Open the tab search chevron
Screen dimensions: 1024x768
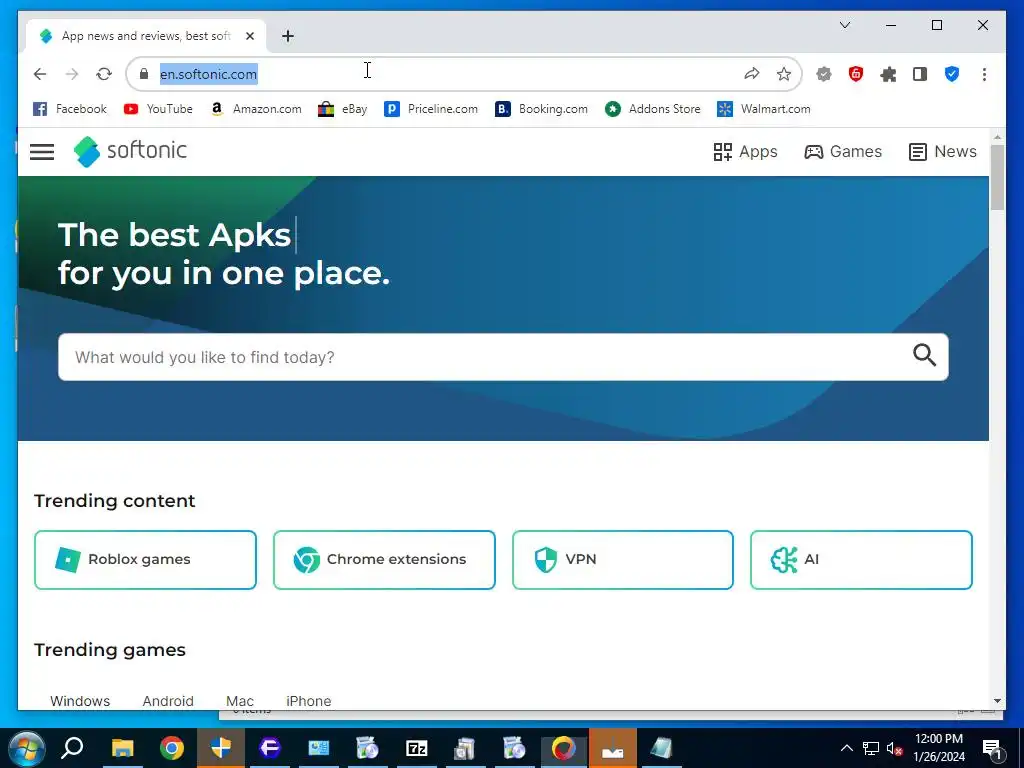(844, 25)
